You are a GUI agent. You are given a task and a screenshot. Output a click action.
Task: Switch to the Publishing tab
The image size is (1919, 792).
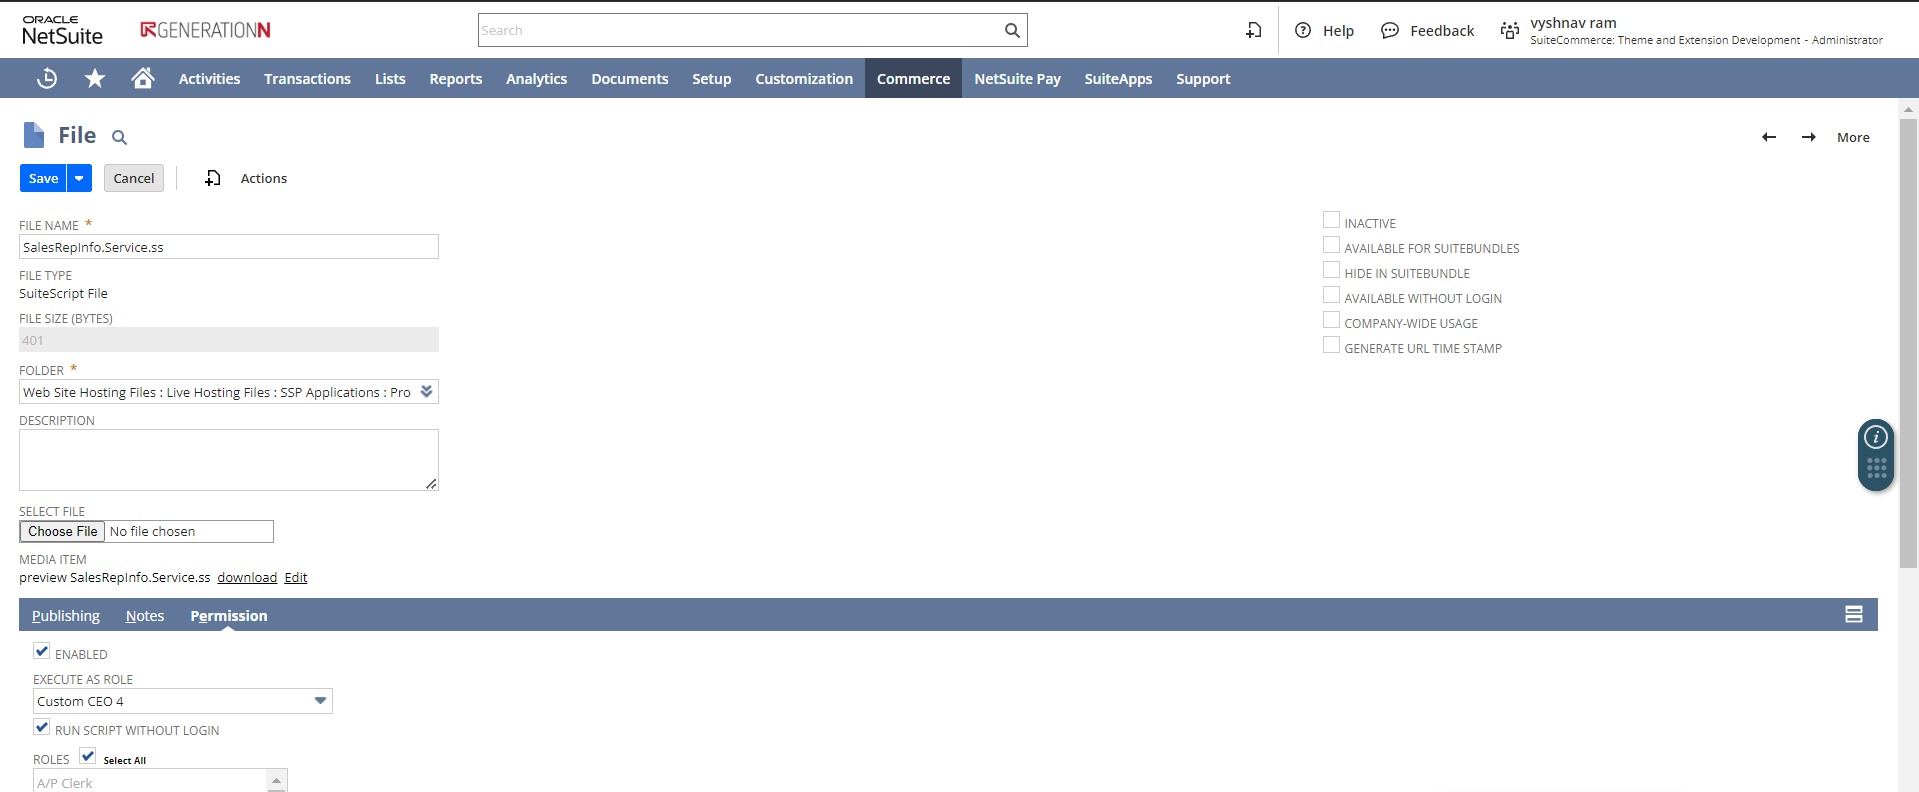(x=66, y=616)
